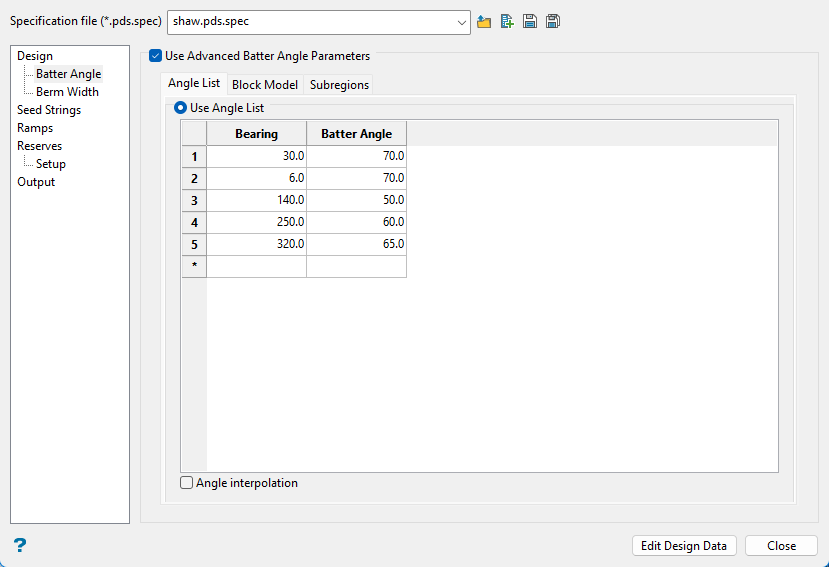Screen dimensions: 829x567
Task: Click the Batter Angle column header
Action: pos(356,134)
